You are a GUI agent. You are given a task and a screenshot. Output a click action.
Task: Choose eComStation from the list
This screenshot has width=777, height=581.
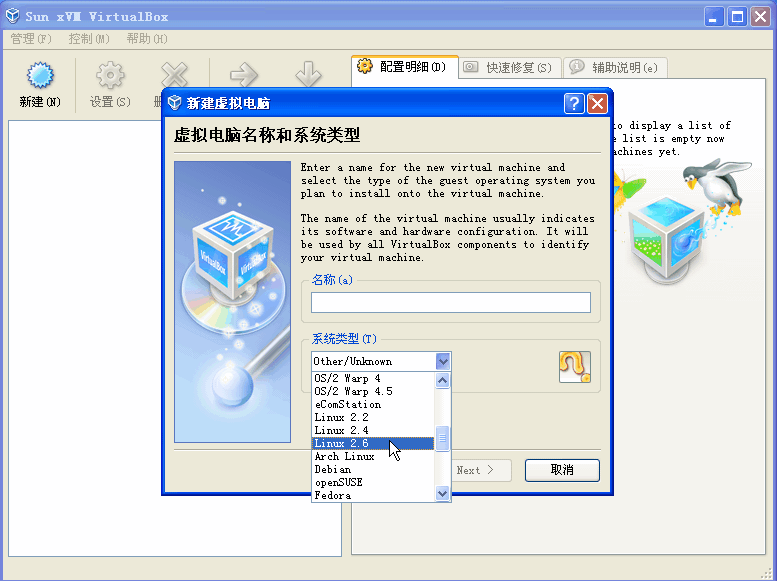[x=373, y=404]
